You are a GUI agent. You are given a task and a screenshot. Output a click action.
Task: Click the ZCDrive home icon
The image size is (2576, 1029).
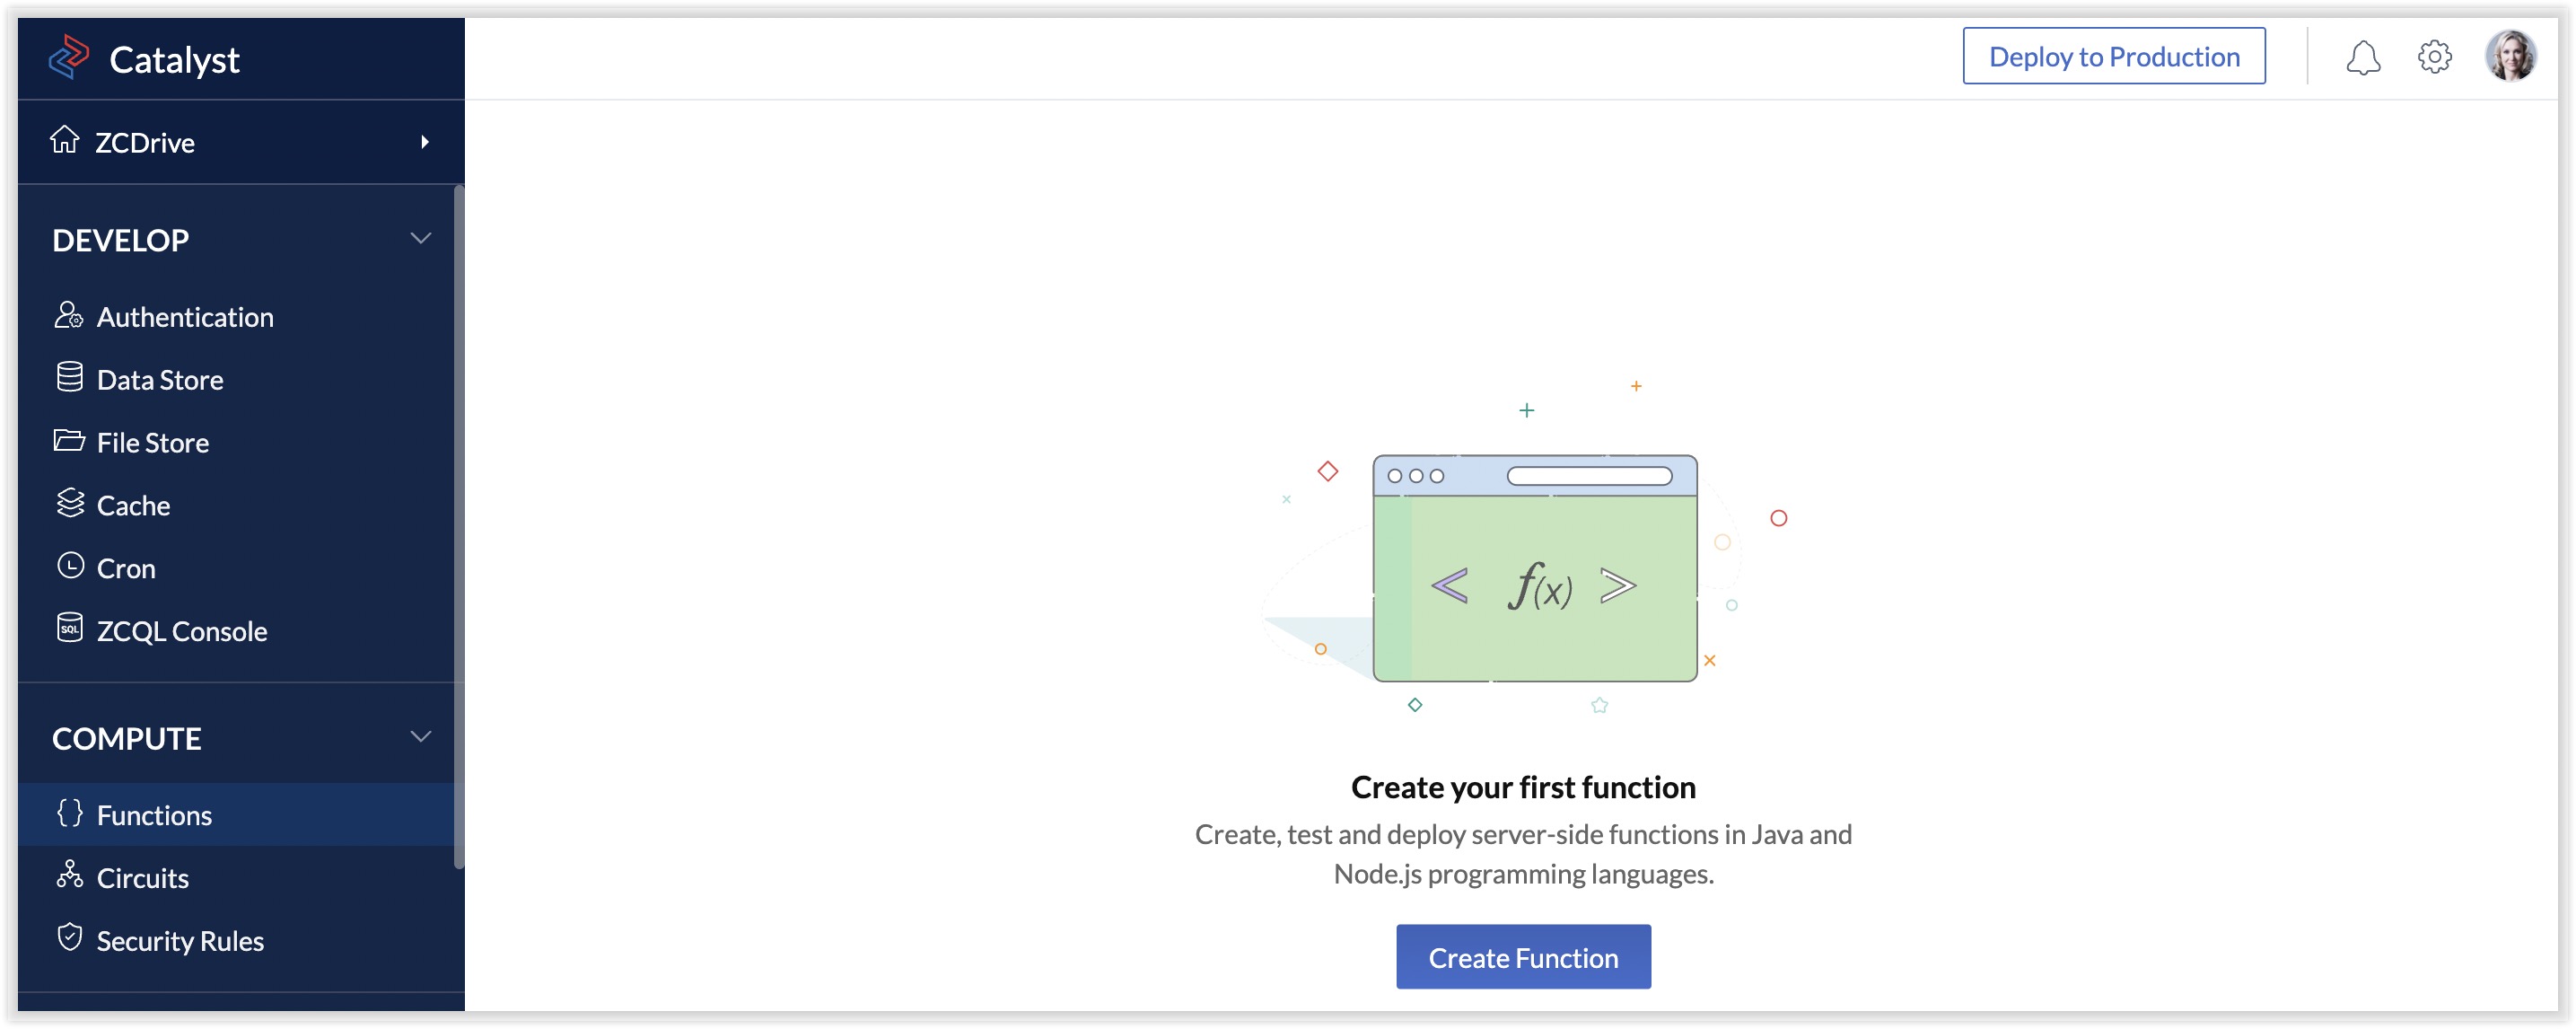65,140
